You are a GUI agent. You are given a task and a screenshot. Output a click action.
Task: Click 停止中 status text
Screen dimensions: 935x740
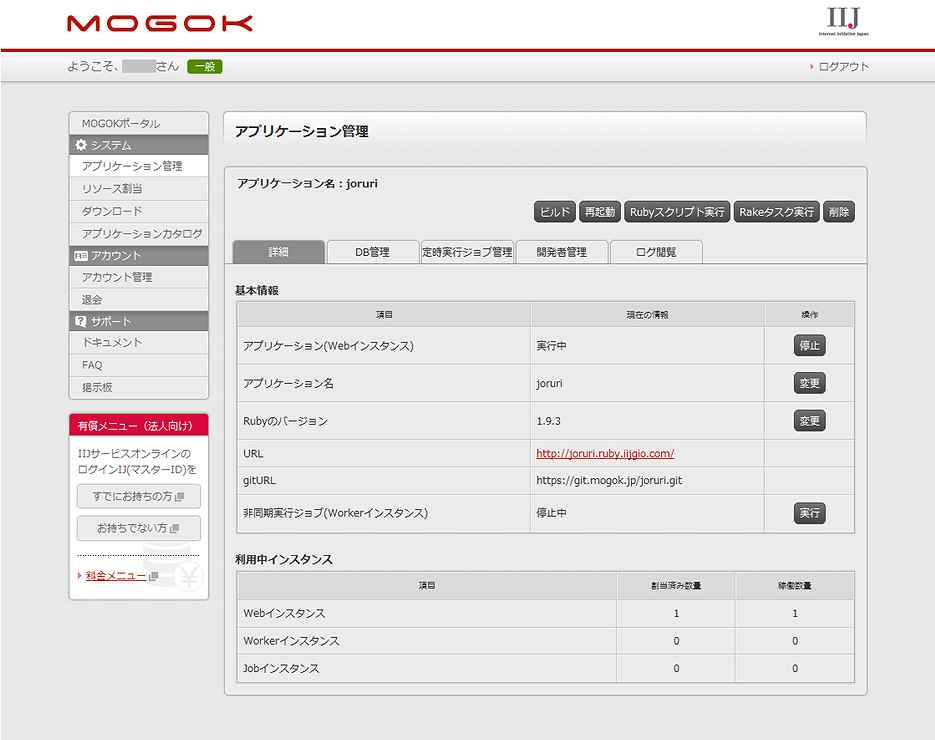(552, 513)
